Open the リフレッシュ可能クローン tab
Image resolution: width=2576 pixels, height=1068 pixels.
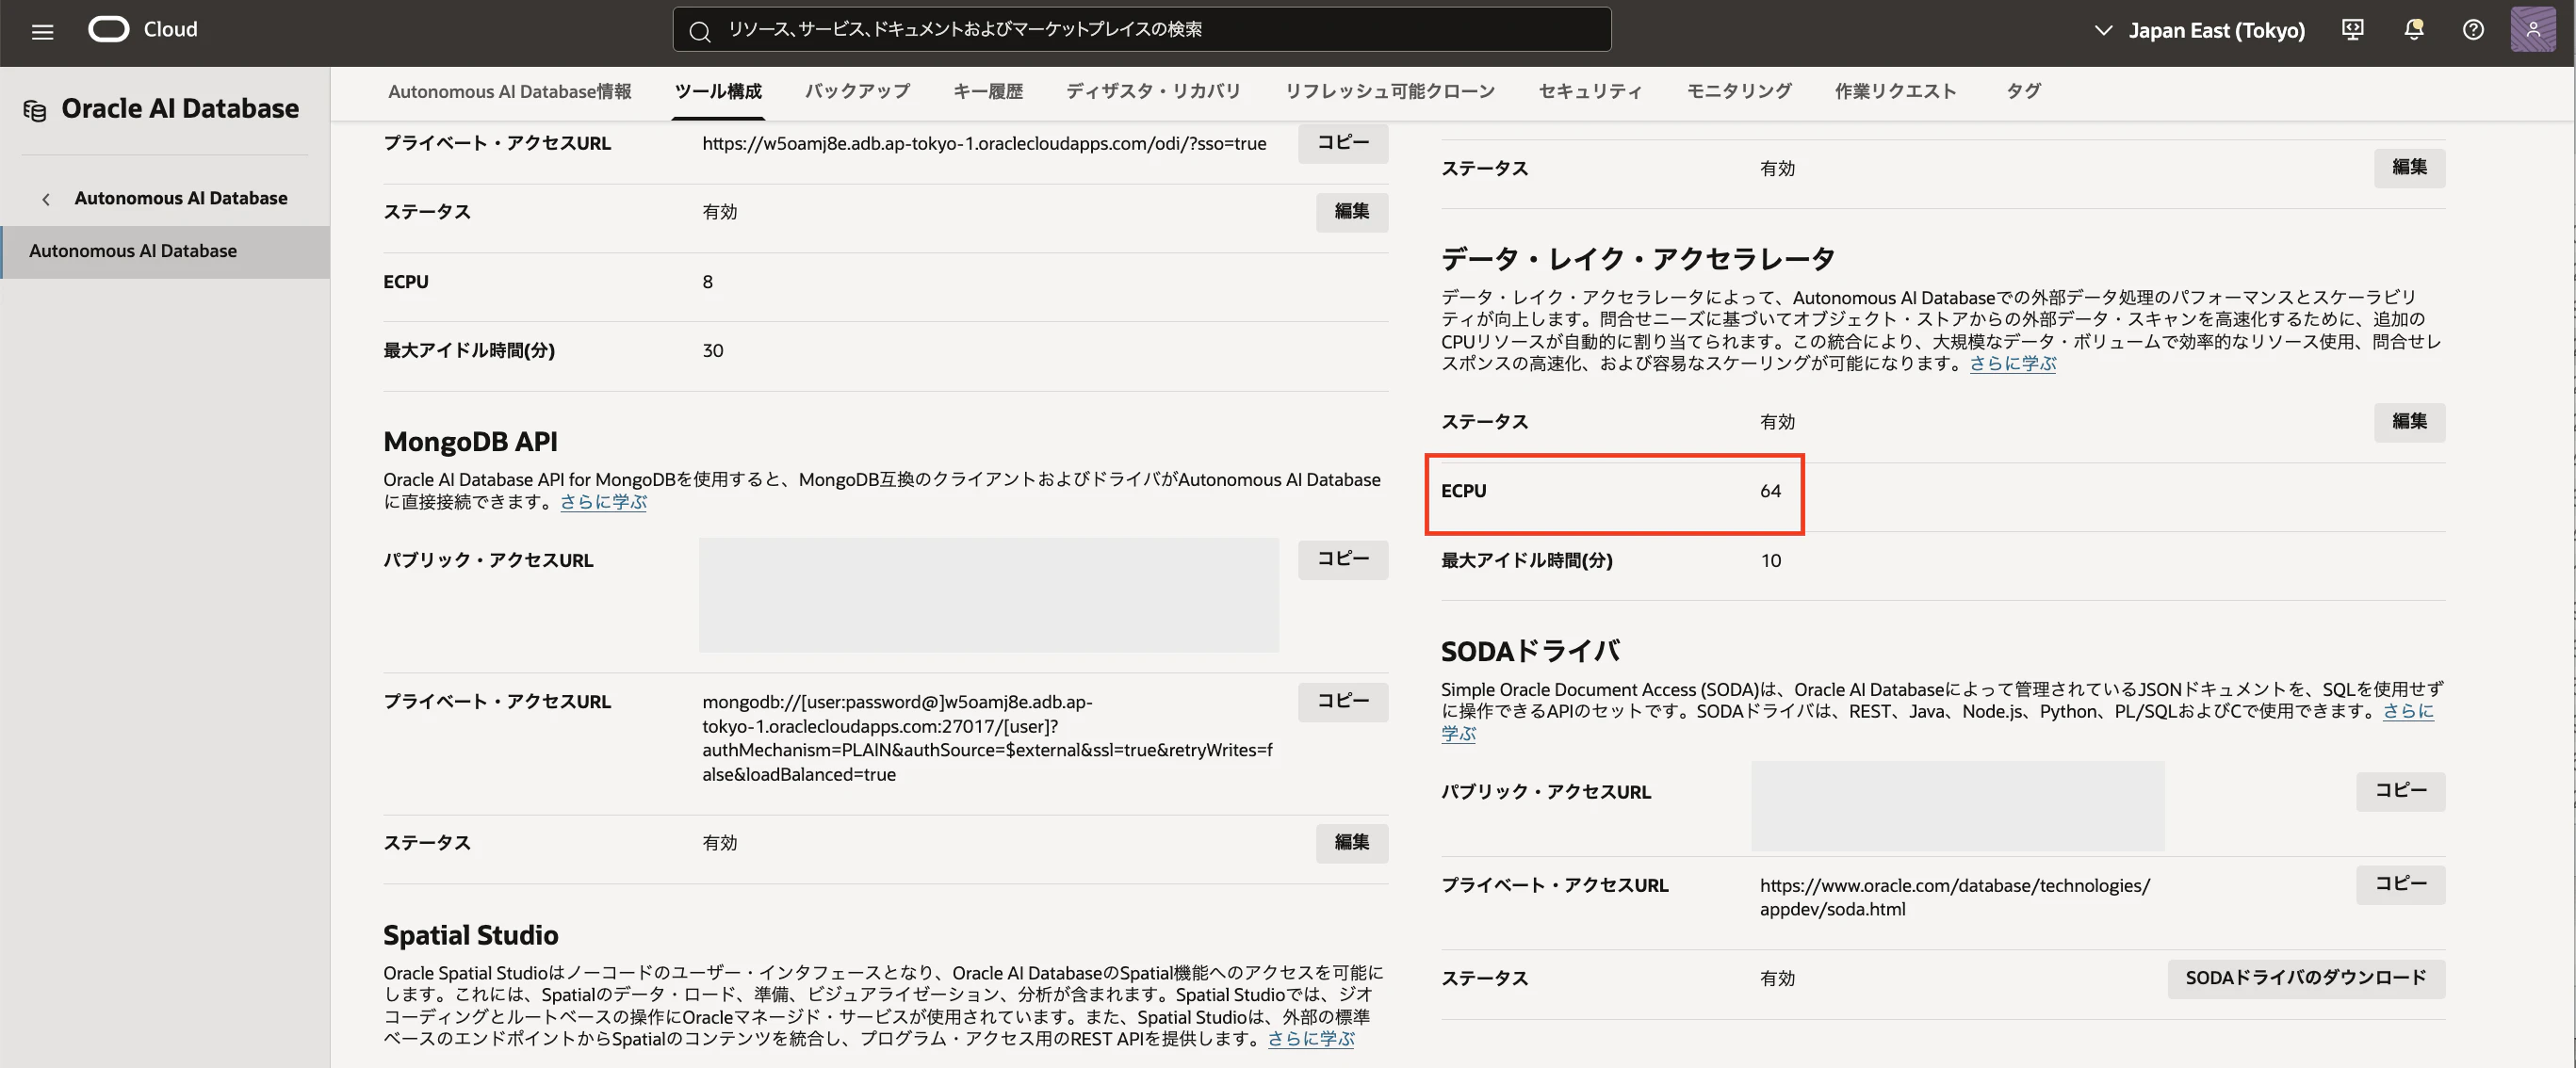(x=1389, y=91)
